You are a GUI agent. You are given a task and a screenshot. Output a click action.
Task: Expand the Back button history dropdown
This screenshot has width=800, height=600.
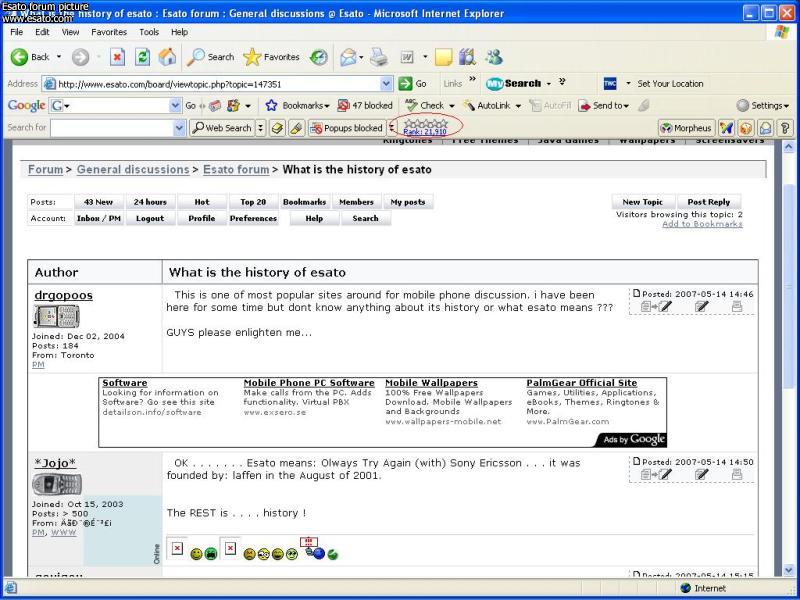click(59, 57)
